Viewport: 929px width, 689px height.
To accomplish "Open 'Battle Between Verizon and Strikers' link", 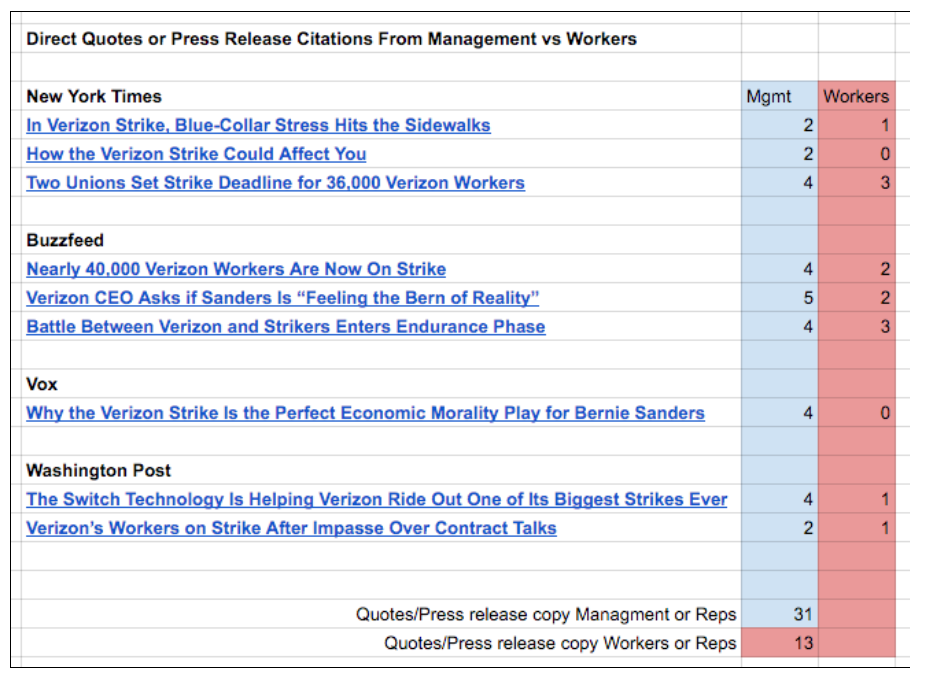I will (286, 326).
